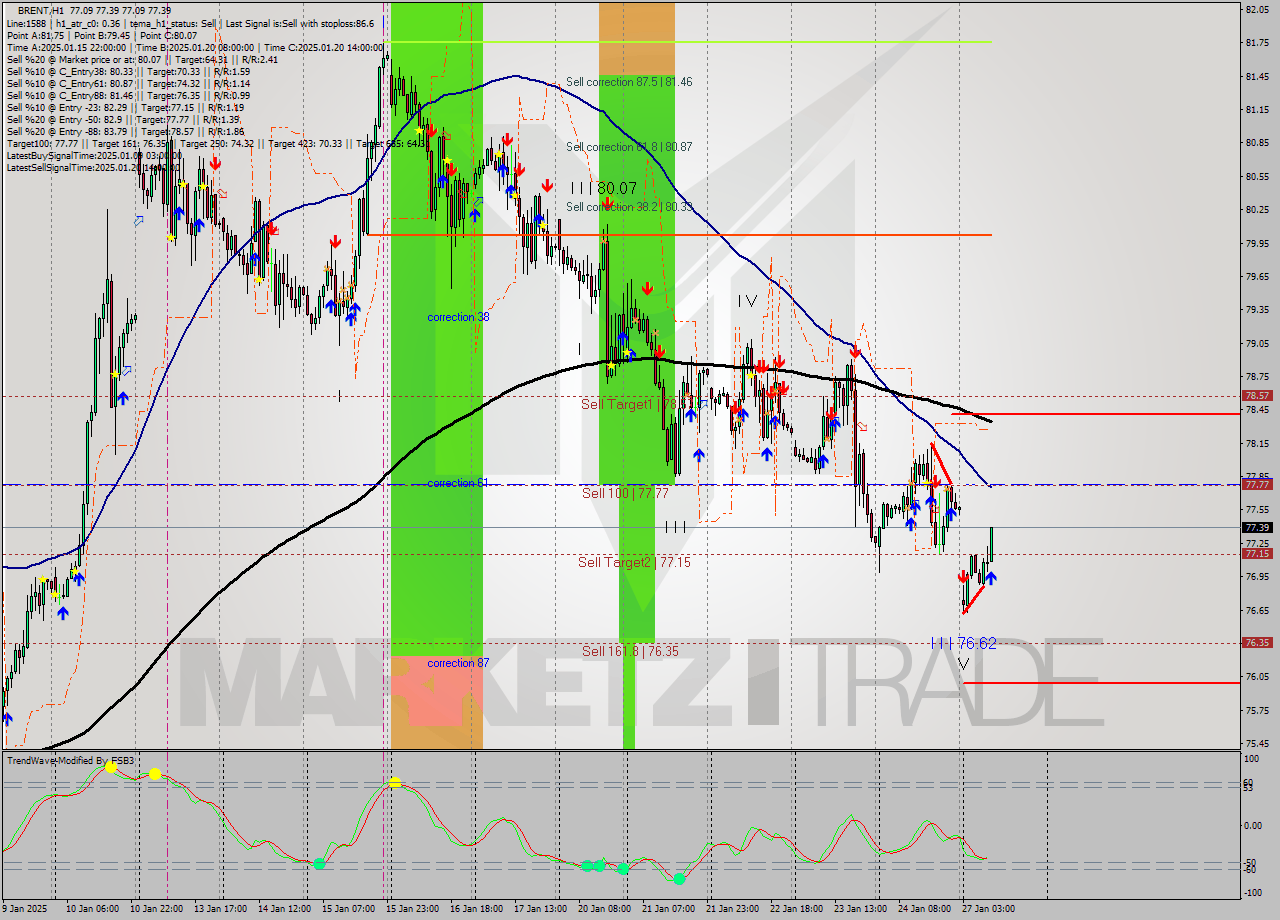Click the current price tag 77.39
Image resolution: width=1280 pixels, height=920 pixels.
(x=1257, y=527)
